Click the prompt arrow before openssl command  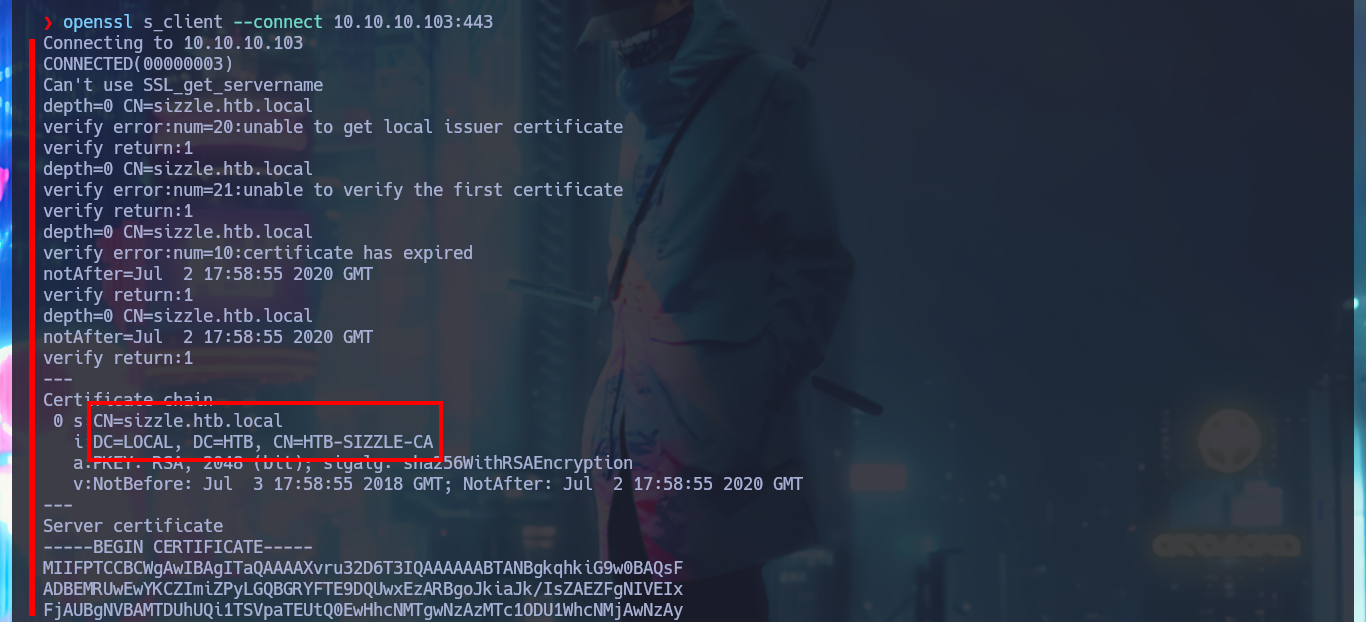pos(48,22)
